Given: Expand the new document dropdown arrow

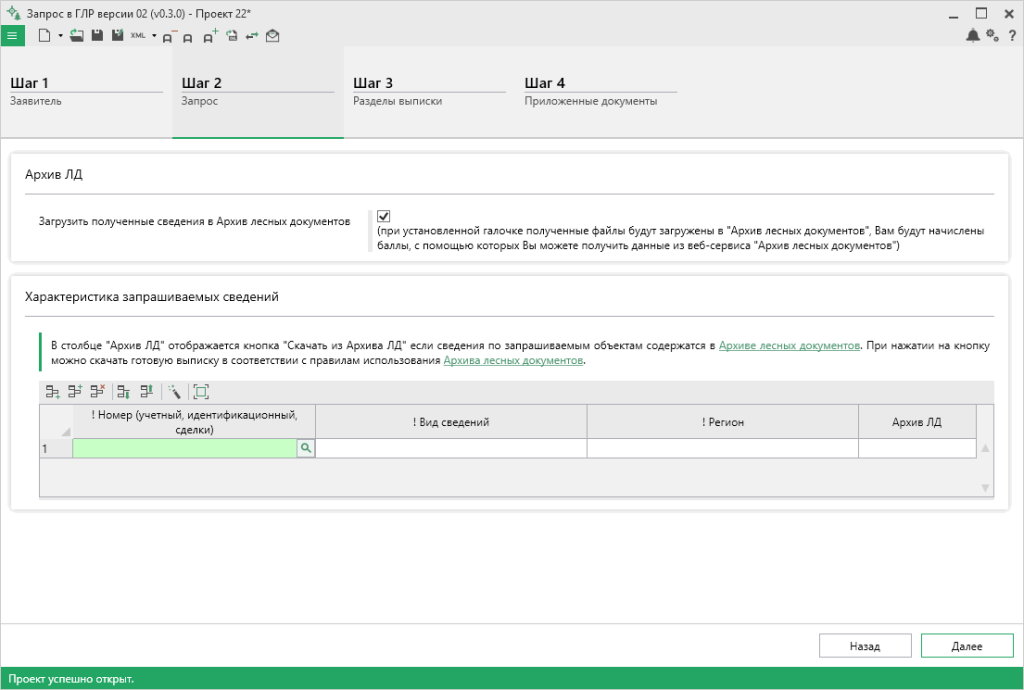Looking at the screenshot, I should (x=60, y=35).
